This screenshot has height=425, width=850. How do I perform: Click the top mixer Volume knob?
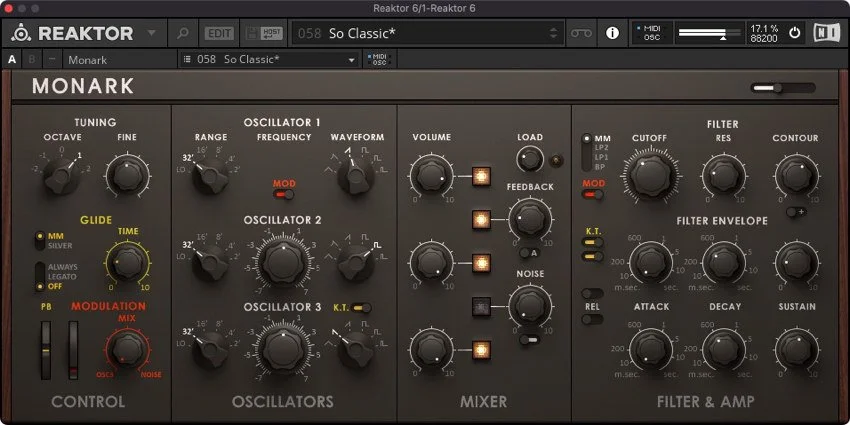(432, 176)
